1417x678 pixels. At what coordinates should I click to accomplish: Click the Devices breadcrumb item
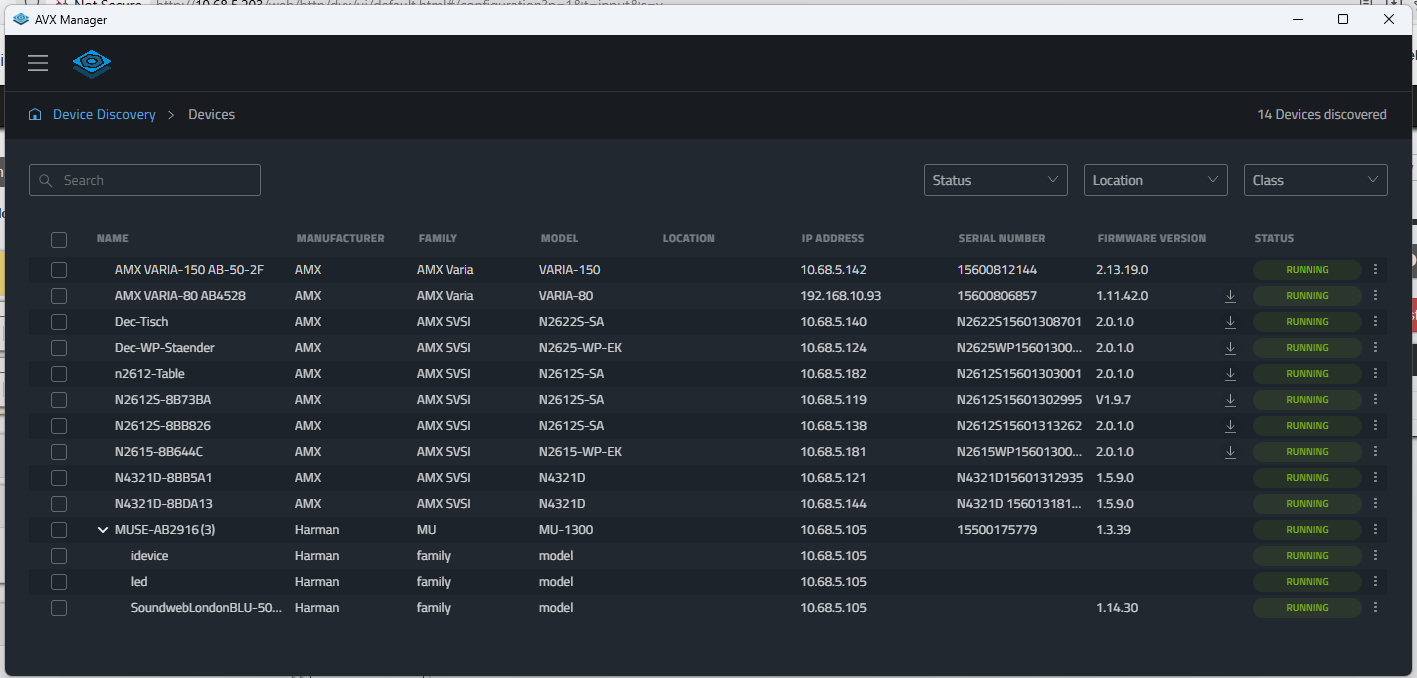click(x=212, y=115)
